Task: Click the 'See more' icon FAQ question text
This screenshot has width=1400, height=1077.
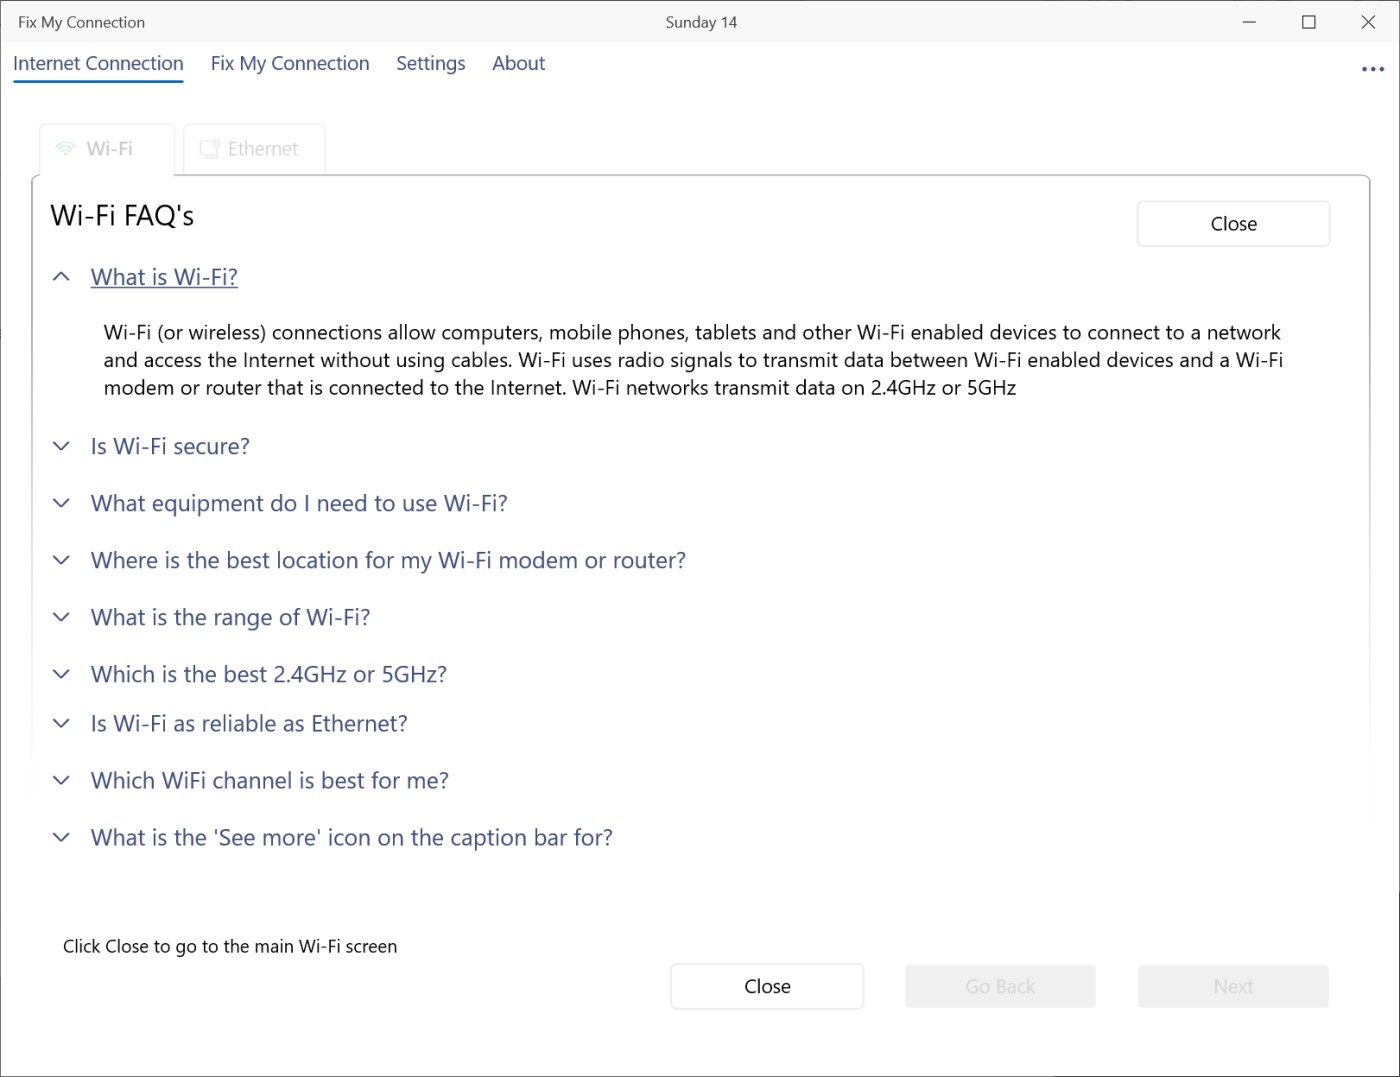Action: 351,837
